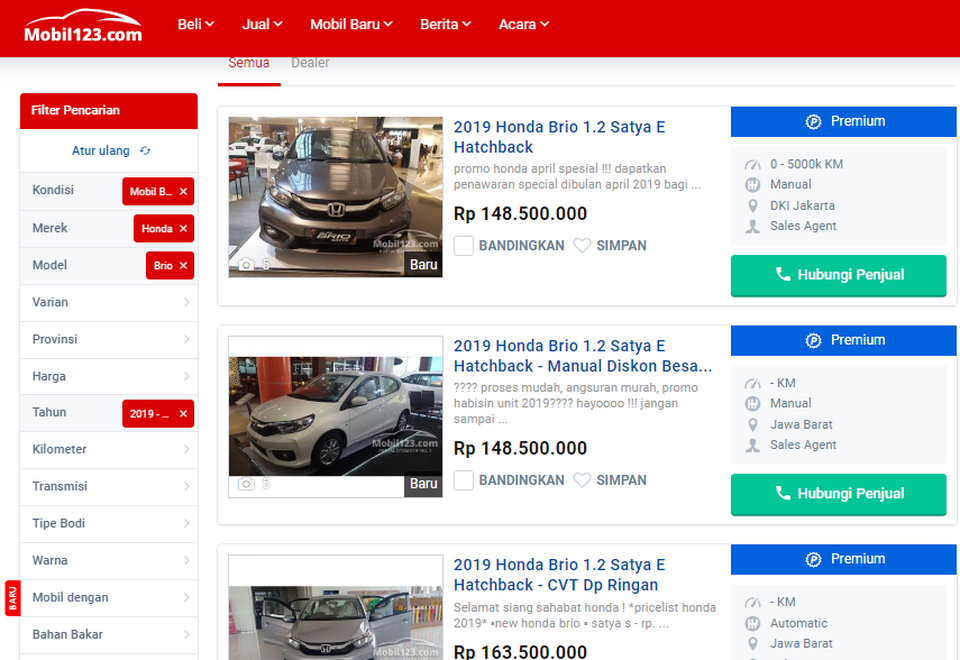
Task: Remove the Mobil Baru condition filter
Action: 183,191
